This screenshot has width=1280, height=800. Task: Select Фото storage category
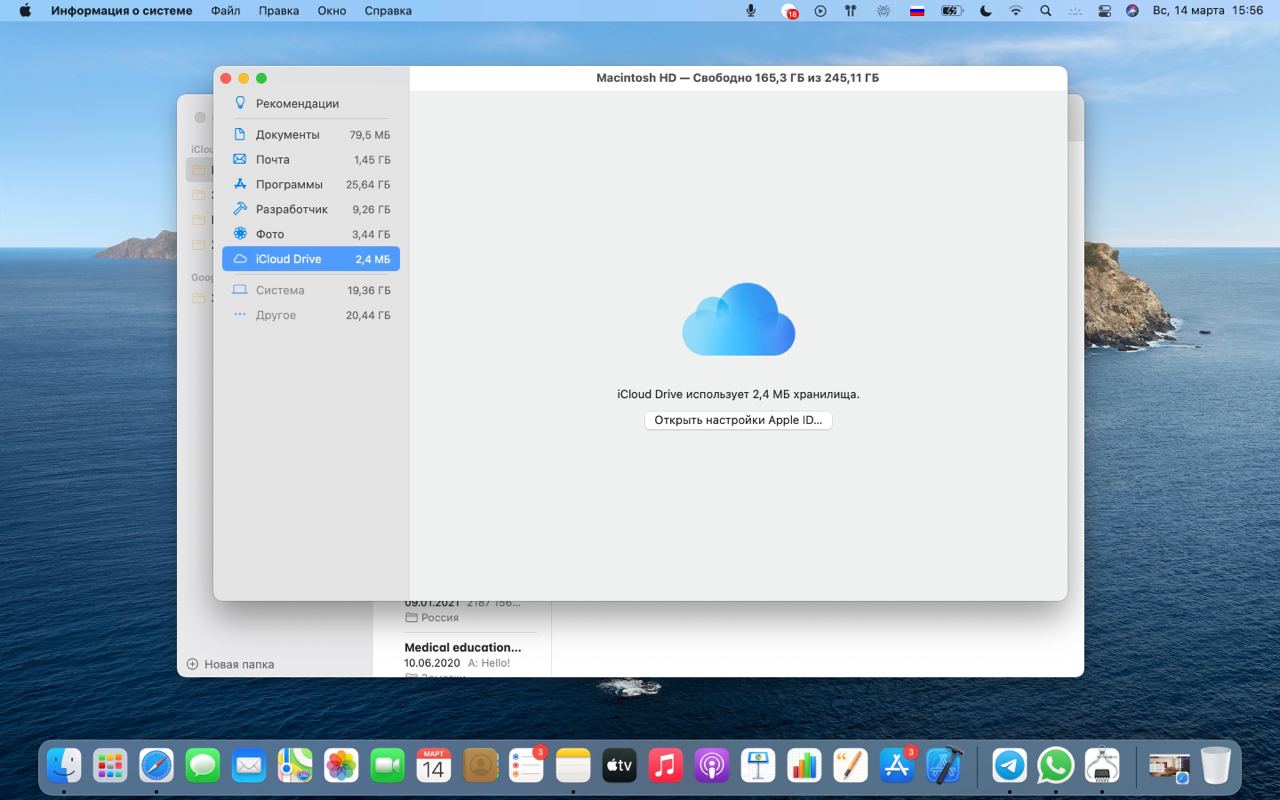(x=310, y=234)
